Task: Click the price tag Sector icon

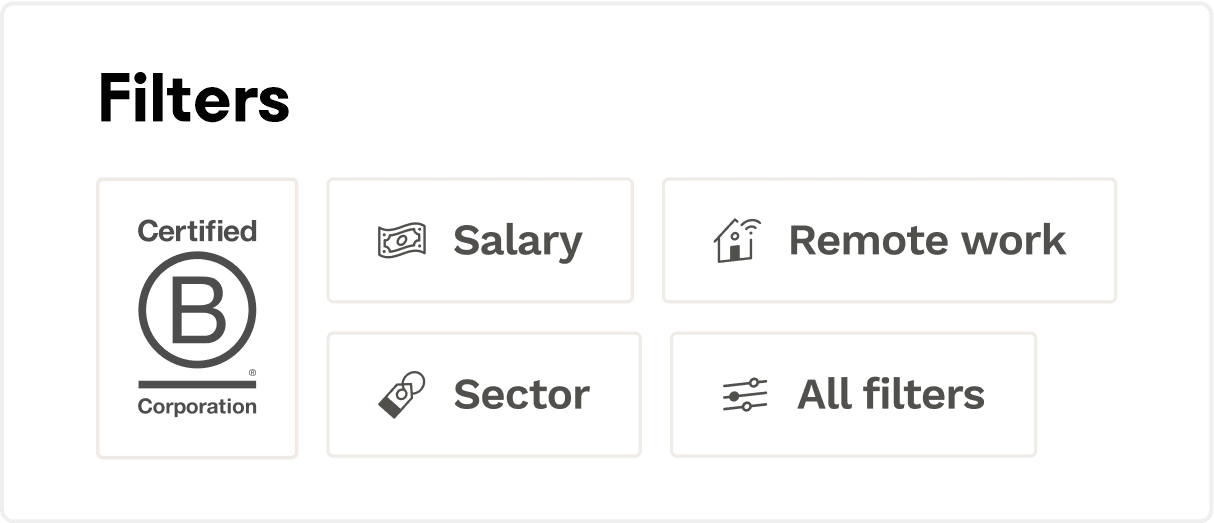Action: [x=402, y=394]
